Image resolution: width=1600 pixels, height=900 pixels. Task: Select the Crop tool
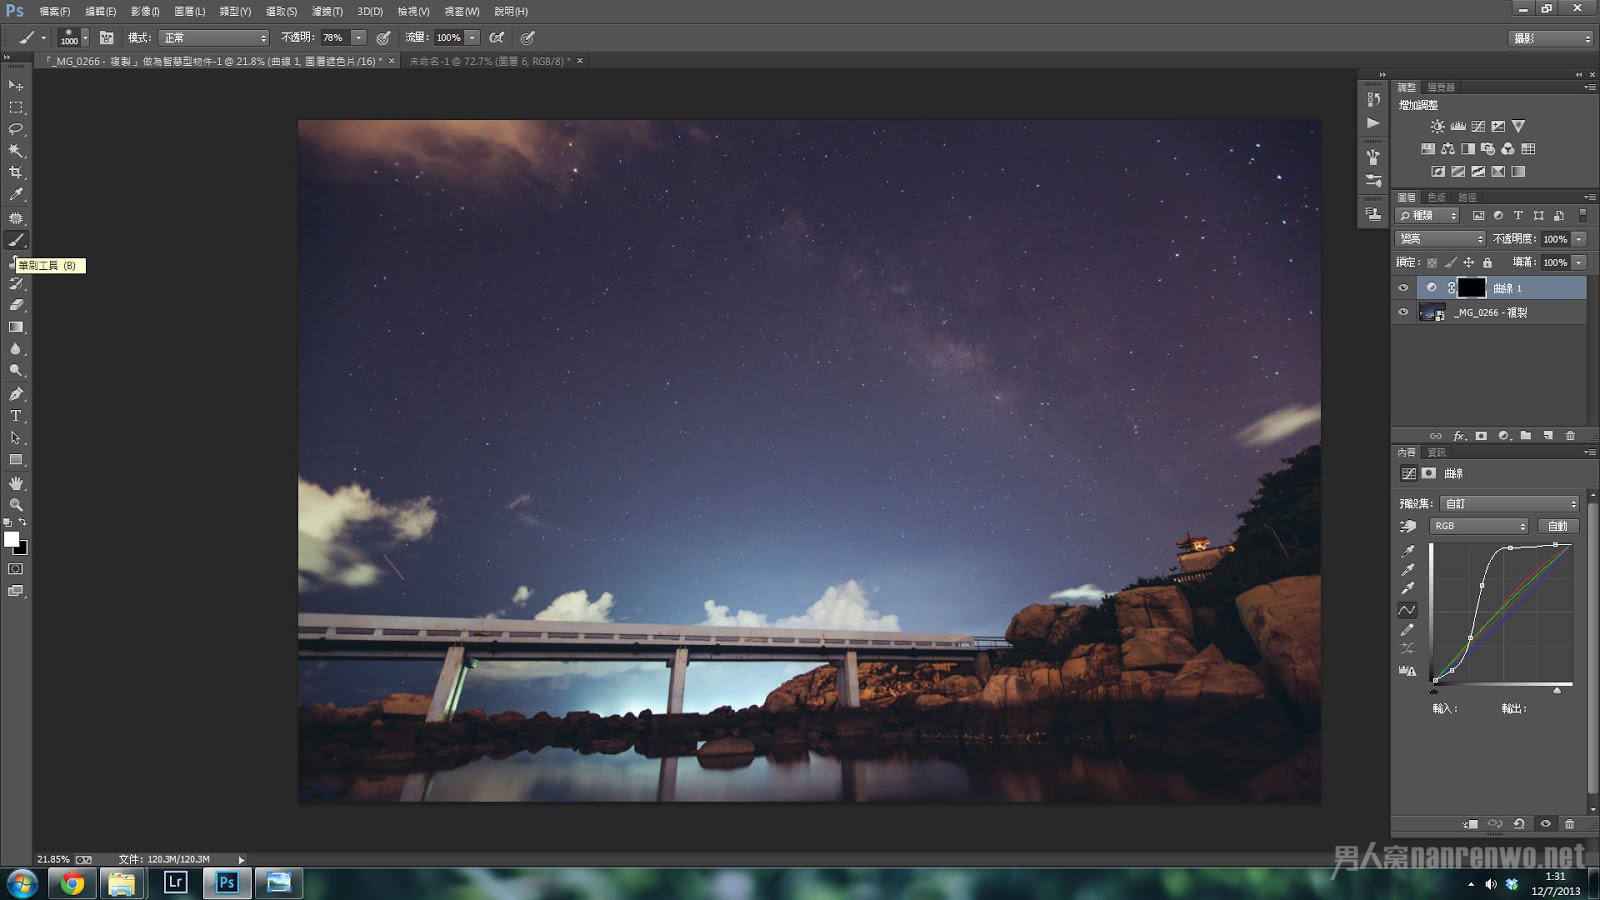coord(16,173)
